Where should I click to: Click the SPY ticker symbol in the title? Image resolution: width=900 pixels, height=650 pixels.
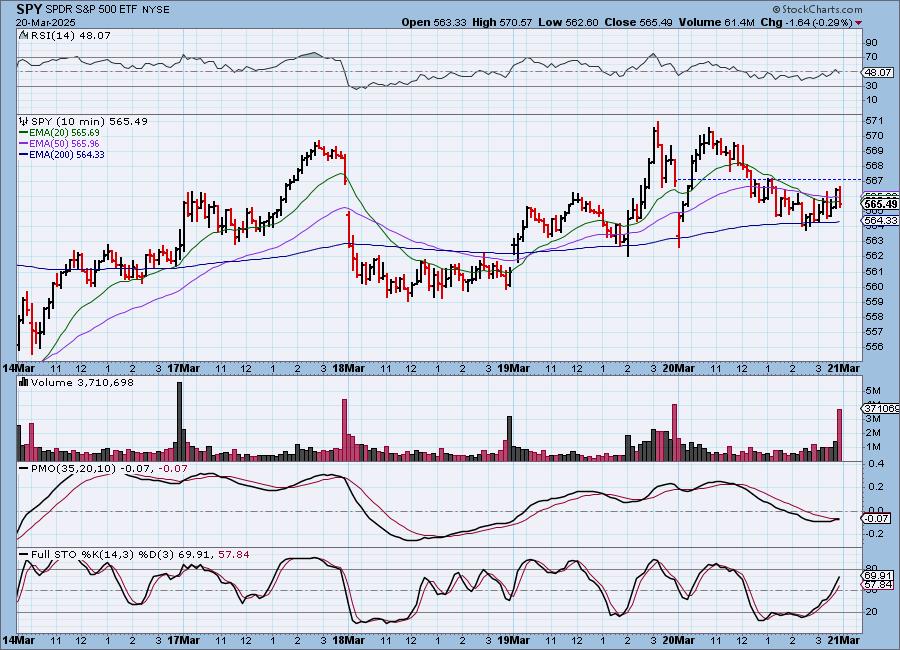(27, 9)
